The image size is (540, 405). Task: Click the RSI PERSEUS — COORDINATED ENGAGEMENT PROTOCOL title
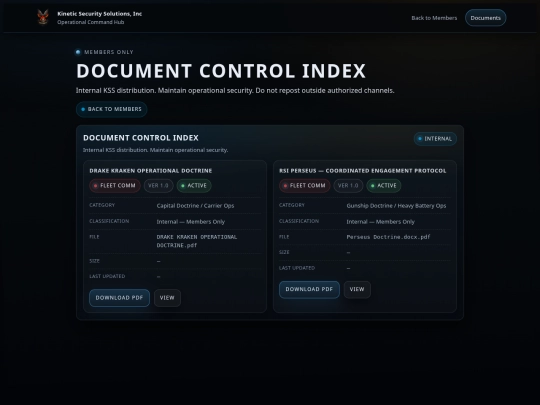tap(363, 171)
